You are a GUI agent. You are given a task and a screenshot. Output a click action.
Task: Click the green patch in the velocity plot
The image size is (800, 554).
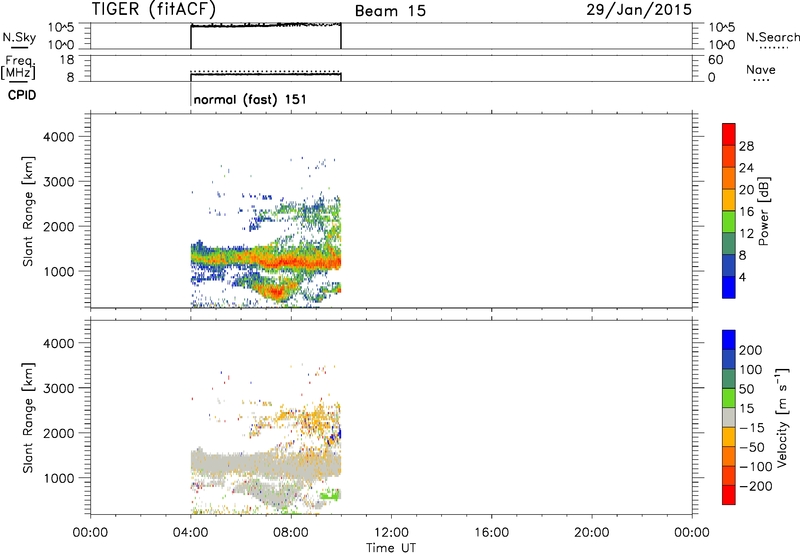coord(330,493)
